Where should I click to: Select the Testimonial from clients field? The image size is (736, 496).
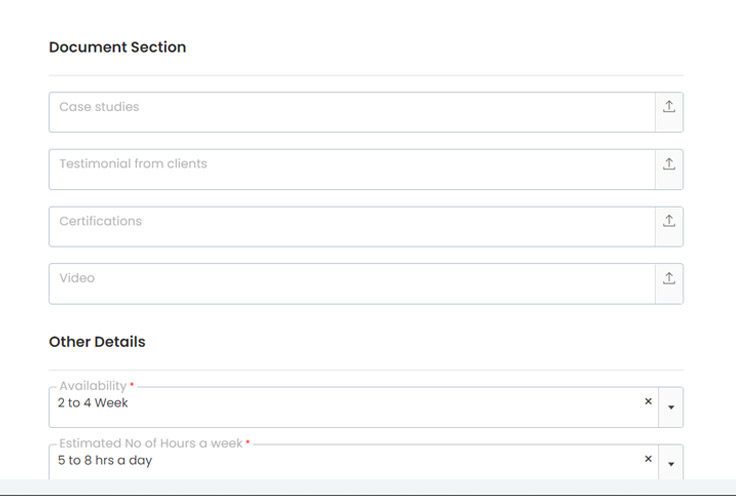coord(350,169)
